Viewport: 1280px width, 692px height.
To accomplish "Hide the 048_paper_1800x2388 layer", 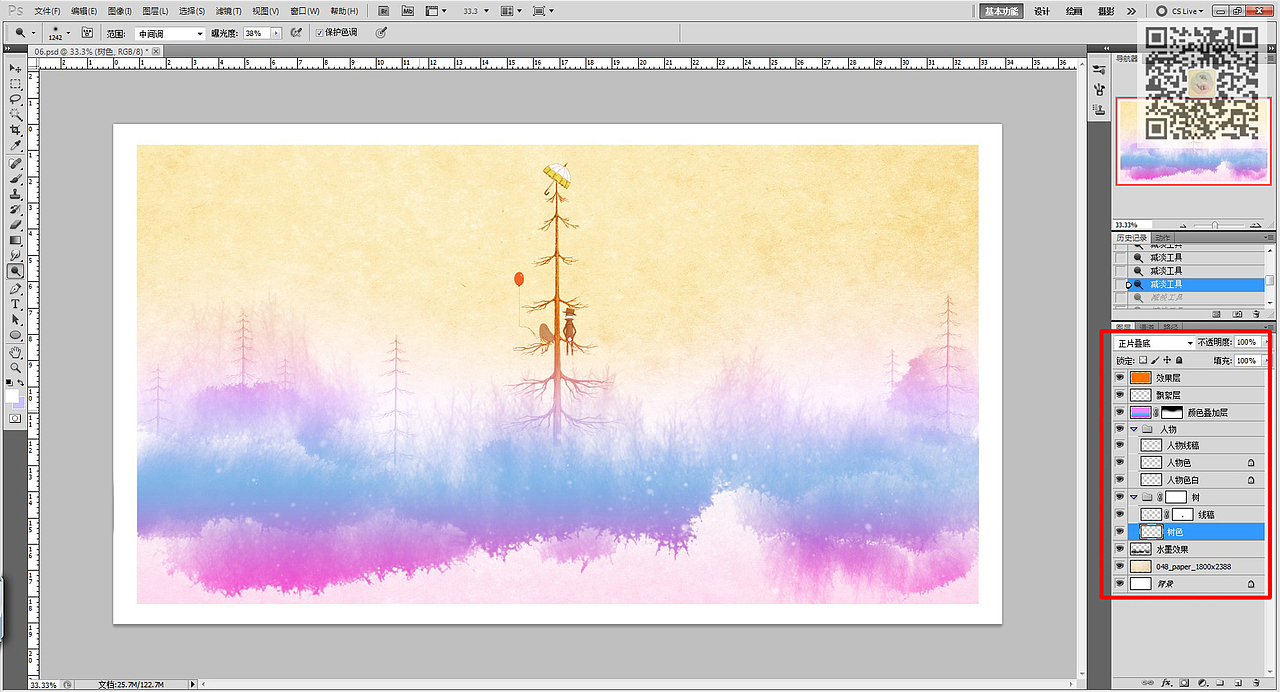I will 1120,566.
